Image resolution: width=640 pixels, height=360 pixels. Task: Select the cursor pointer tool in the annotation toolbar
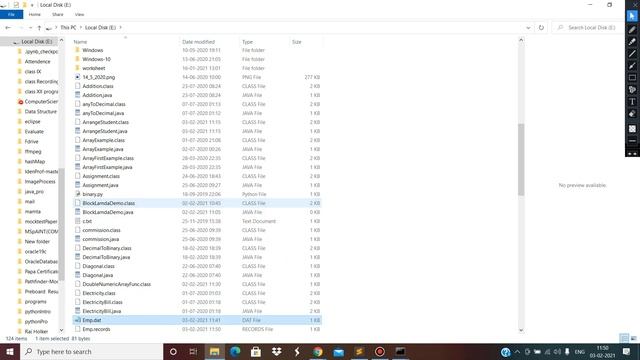tap(632, 16)
